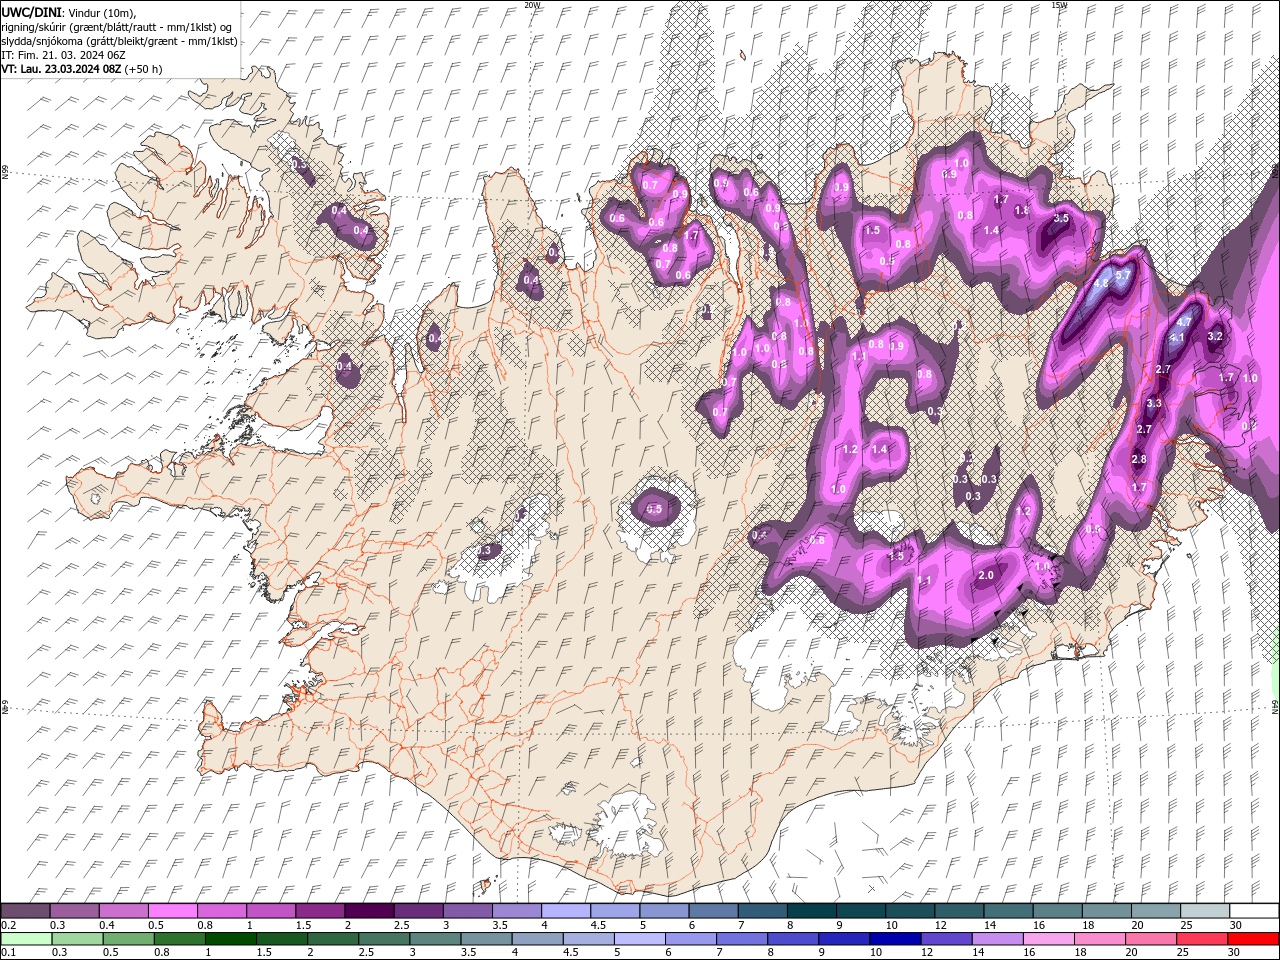Click the 4.8 snowfall value on the map
This screenshot has height=960, width=1280.
[x=1101, y=283]
